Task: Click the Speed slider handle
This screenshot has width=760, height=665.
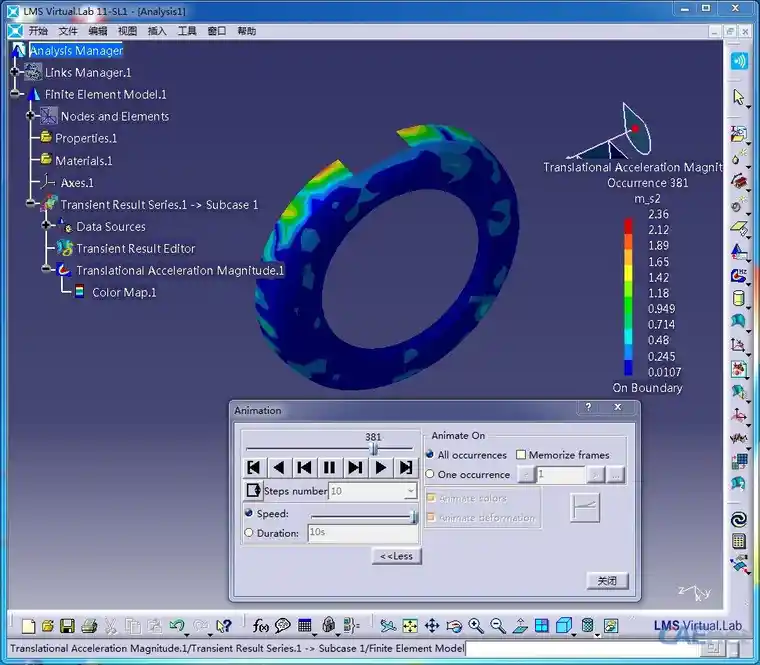Action: (x=414, y=517)
